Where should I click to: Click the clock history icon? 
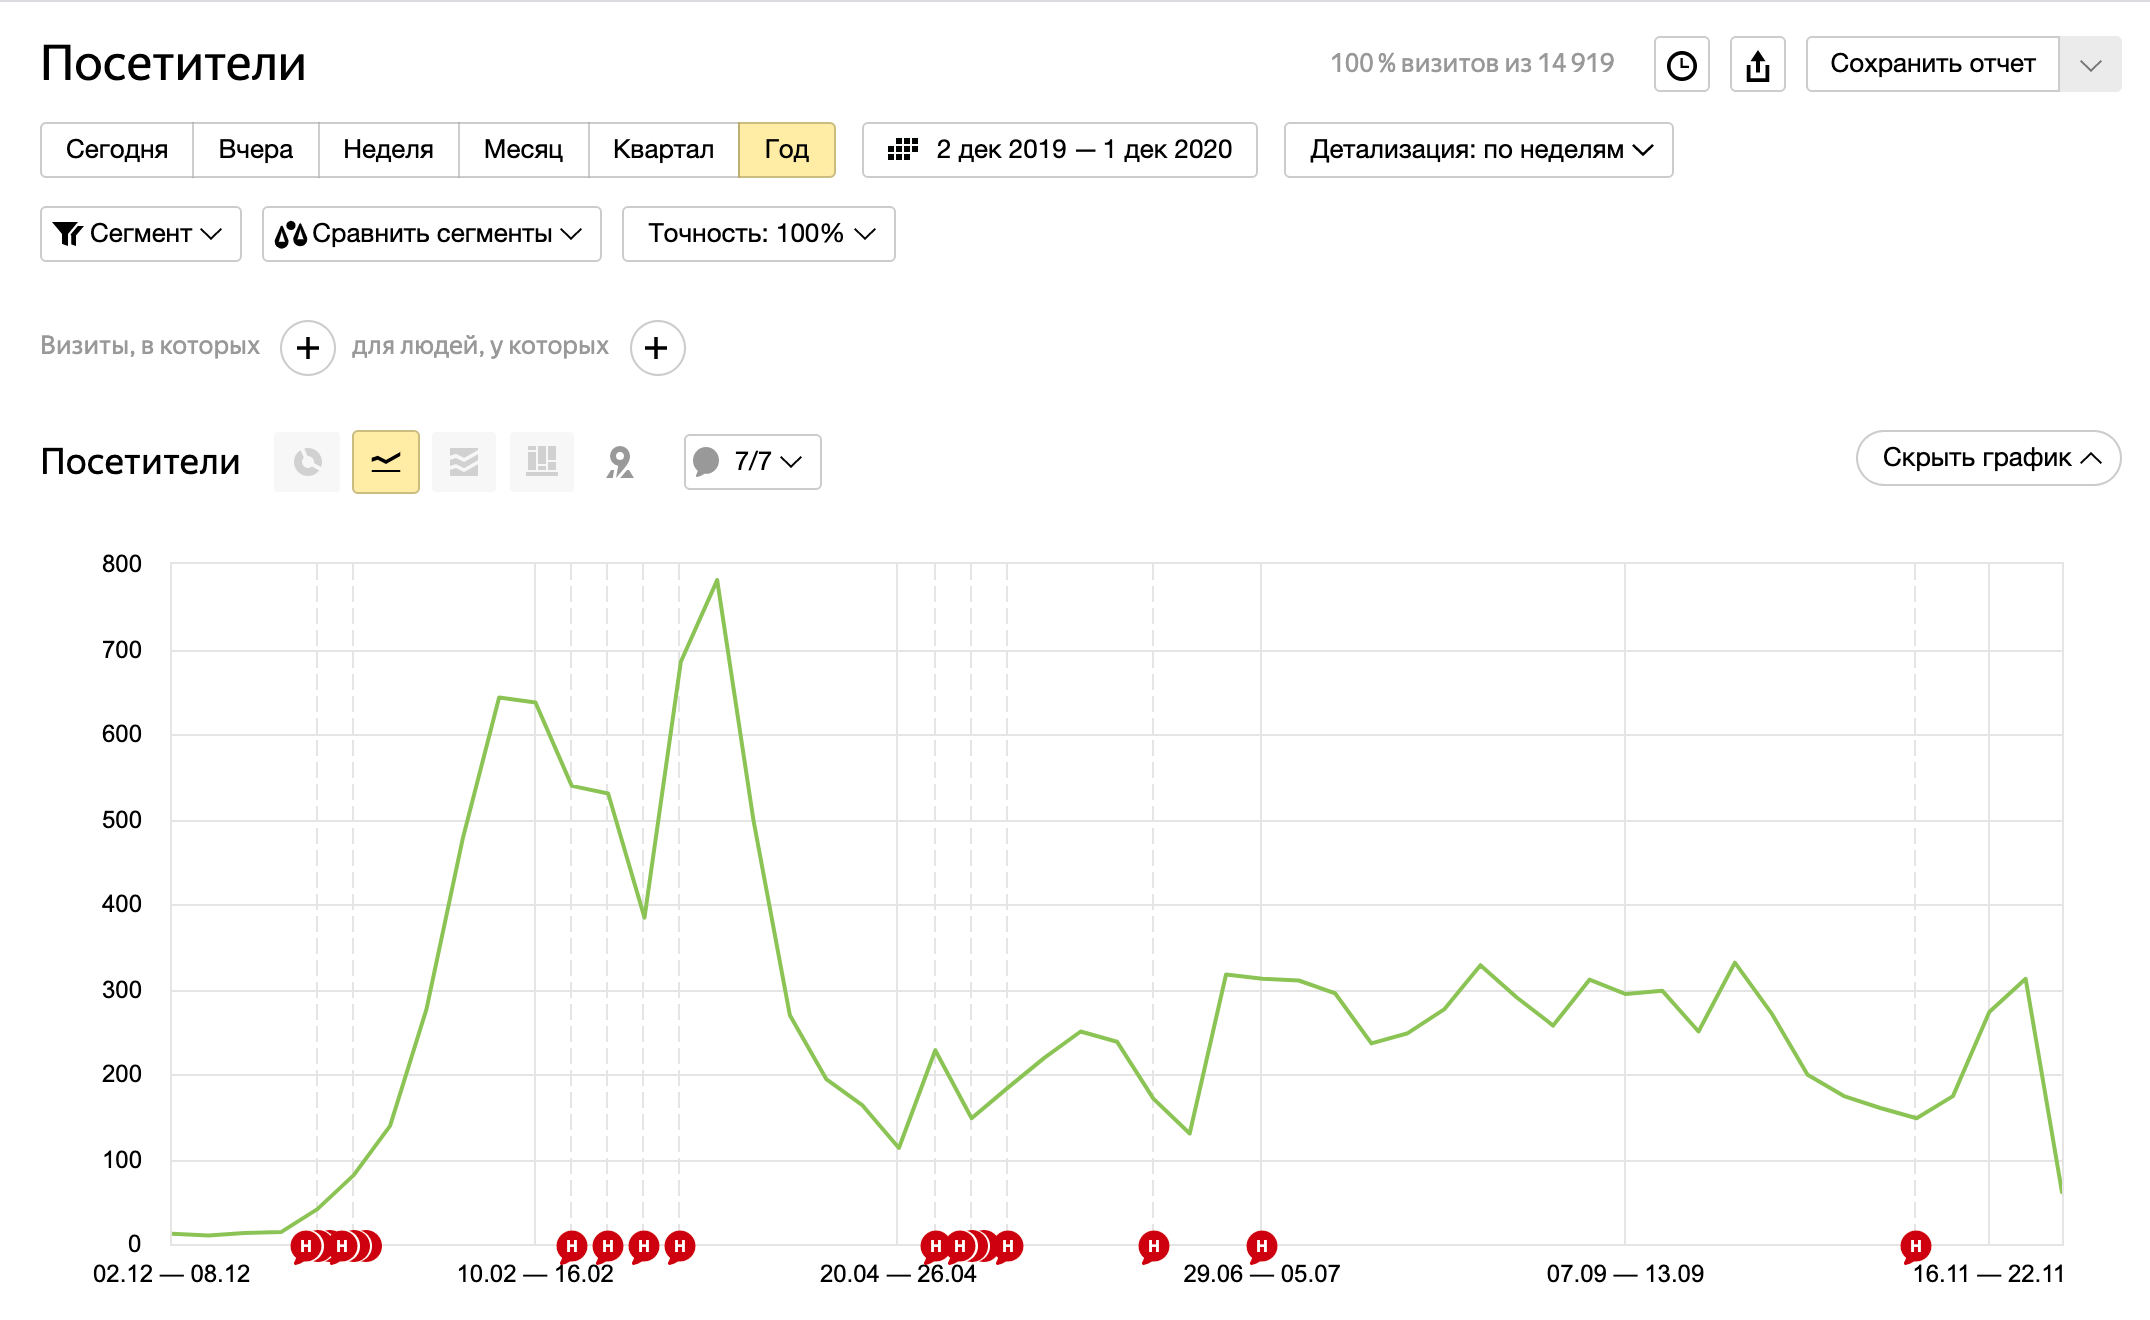pyautogui.click(x=1681, y=65)
